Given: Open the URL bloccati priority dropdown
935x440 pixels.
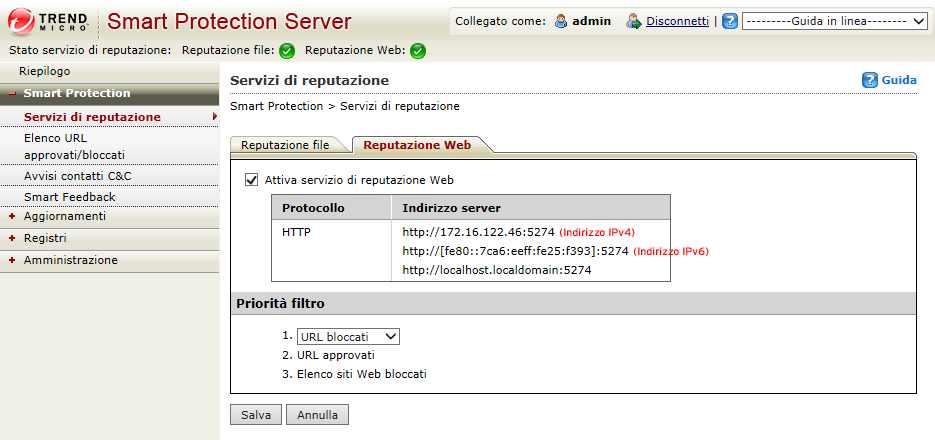Looking at the screenshot, I should coord(348,337).
